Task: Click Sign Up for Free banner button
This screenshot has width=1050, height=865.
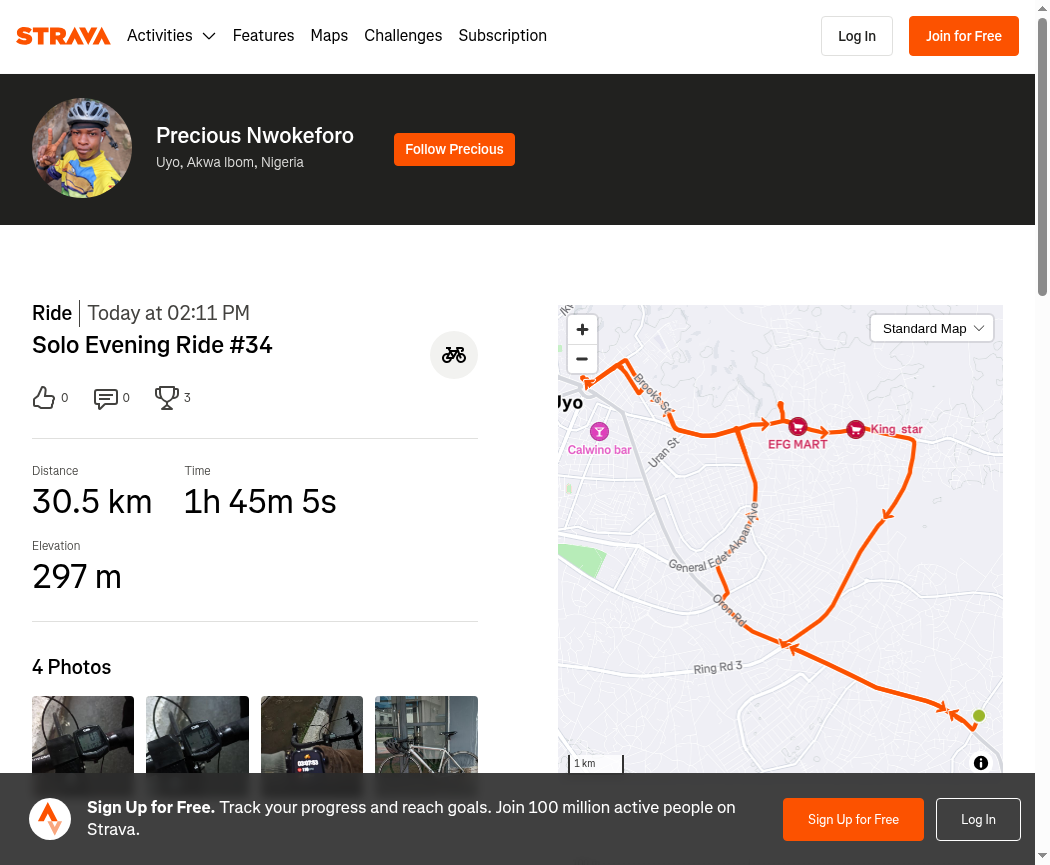Action: [853, 819]
